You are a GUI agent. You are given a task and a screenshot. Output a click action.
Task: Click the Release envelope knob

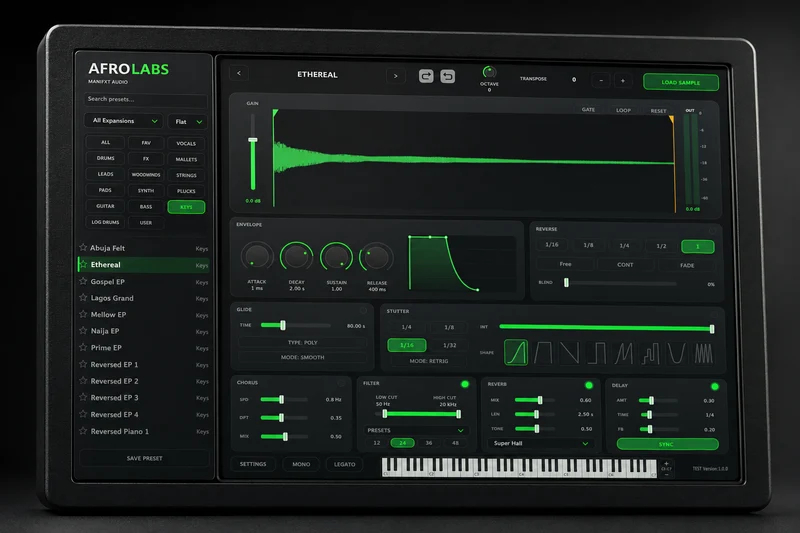tap(376, 258)
